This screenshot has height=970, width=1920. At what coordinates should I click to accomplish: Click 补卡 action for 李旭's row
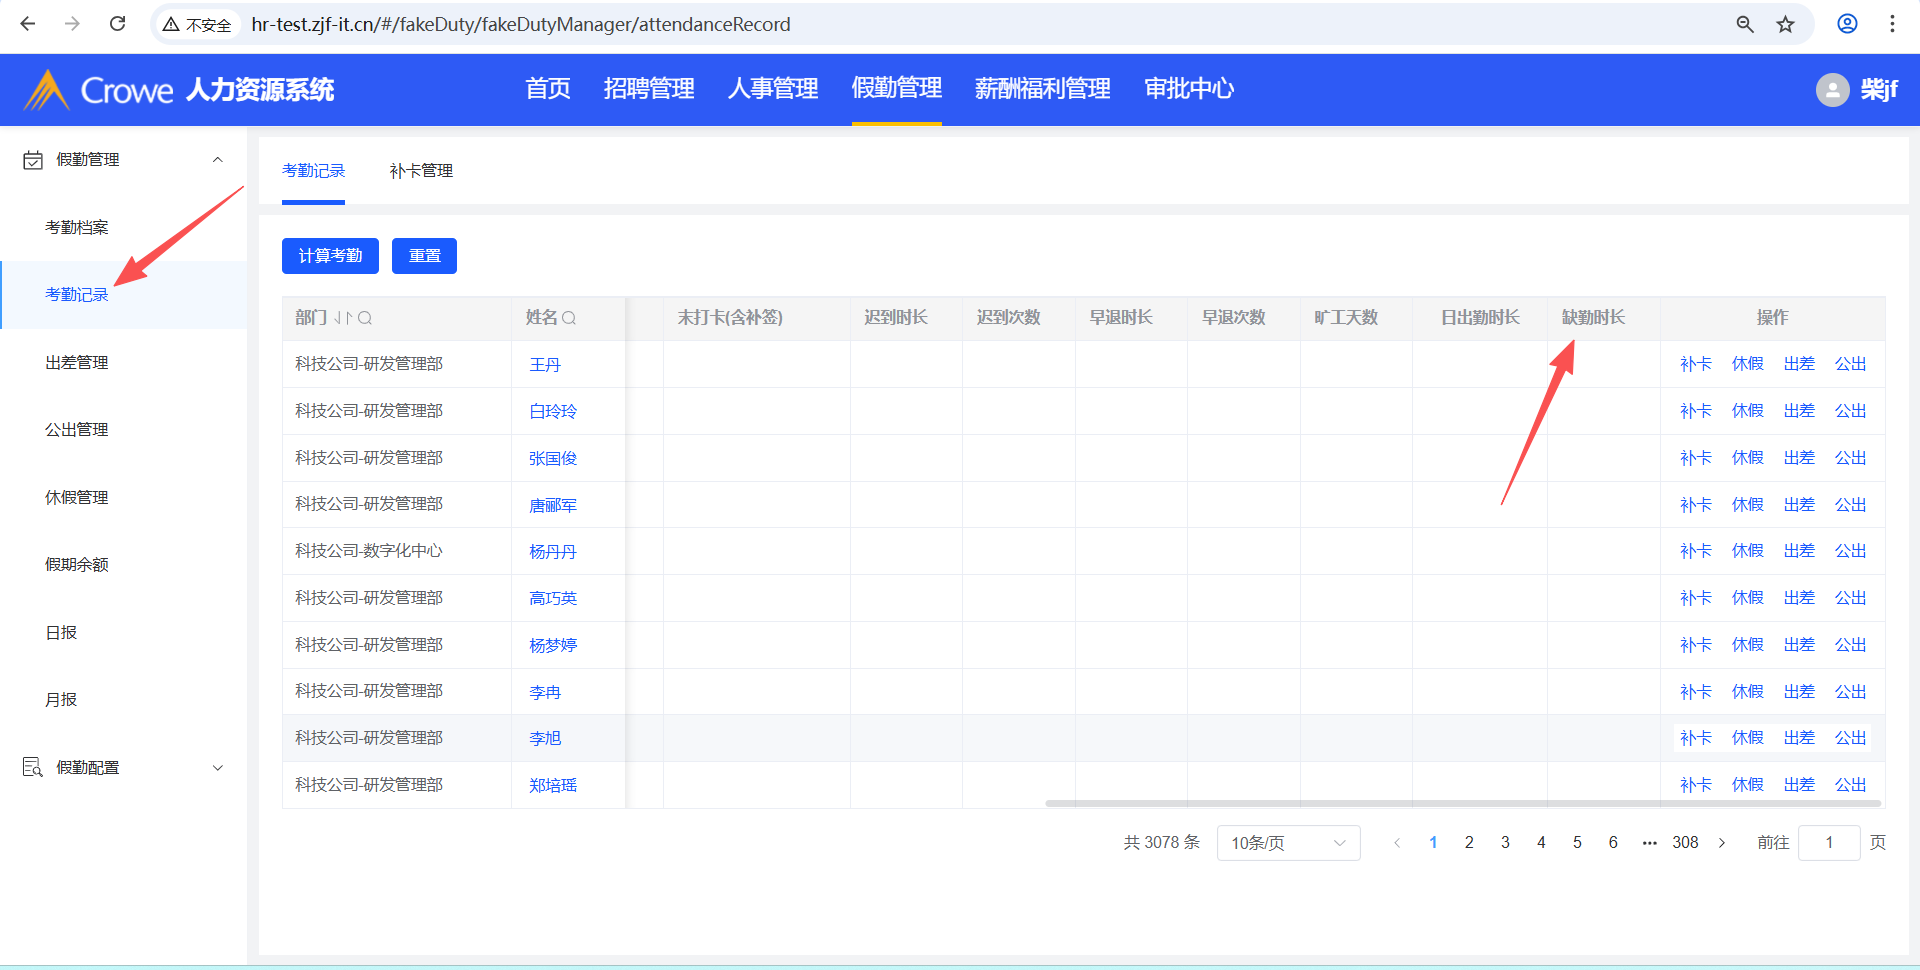tap(1695, 738)
